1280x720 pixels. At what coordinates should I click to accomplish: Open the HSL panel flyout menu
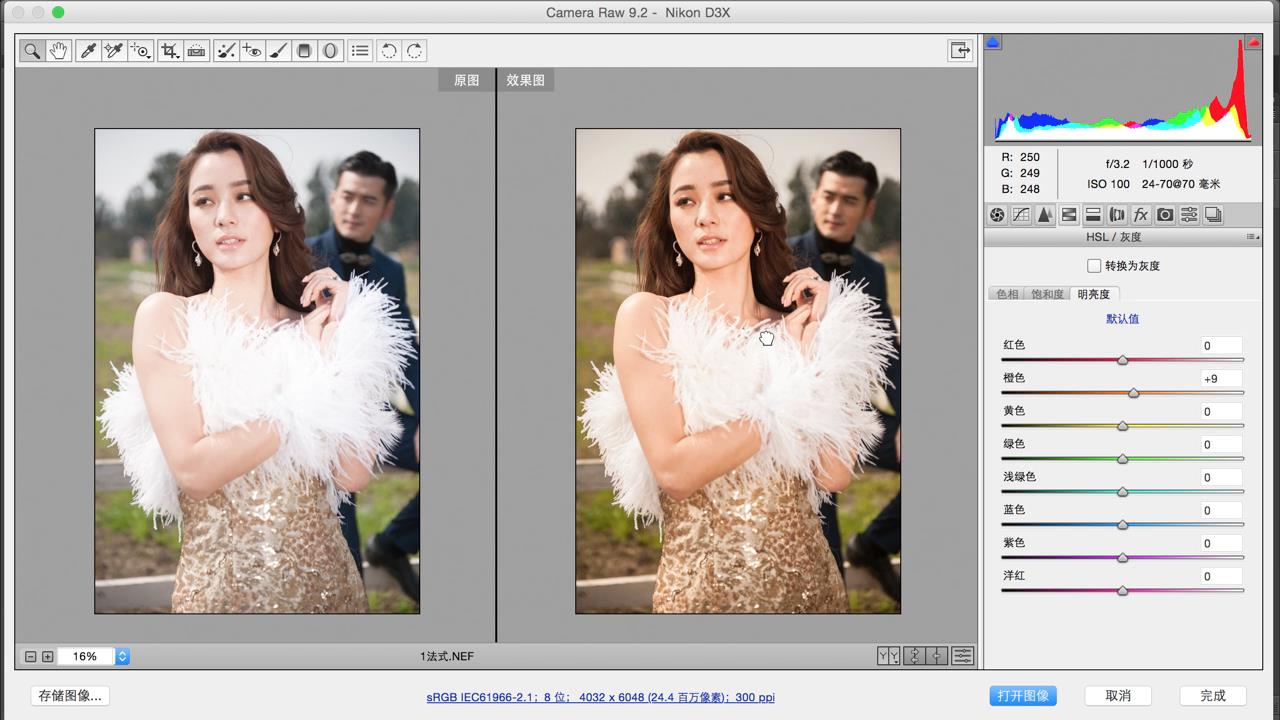[1252, 237]
